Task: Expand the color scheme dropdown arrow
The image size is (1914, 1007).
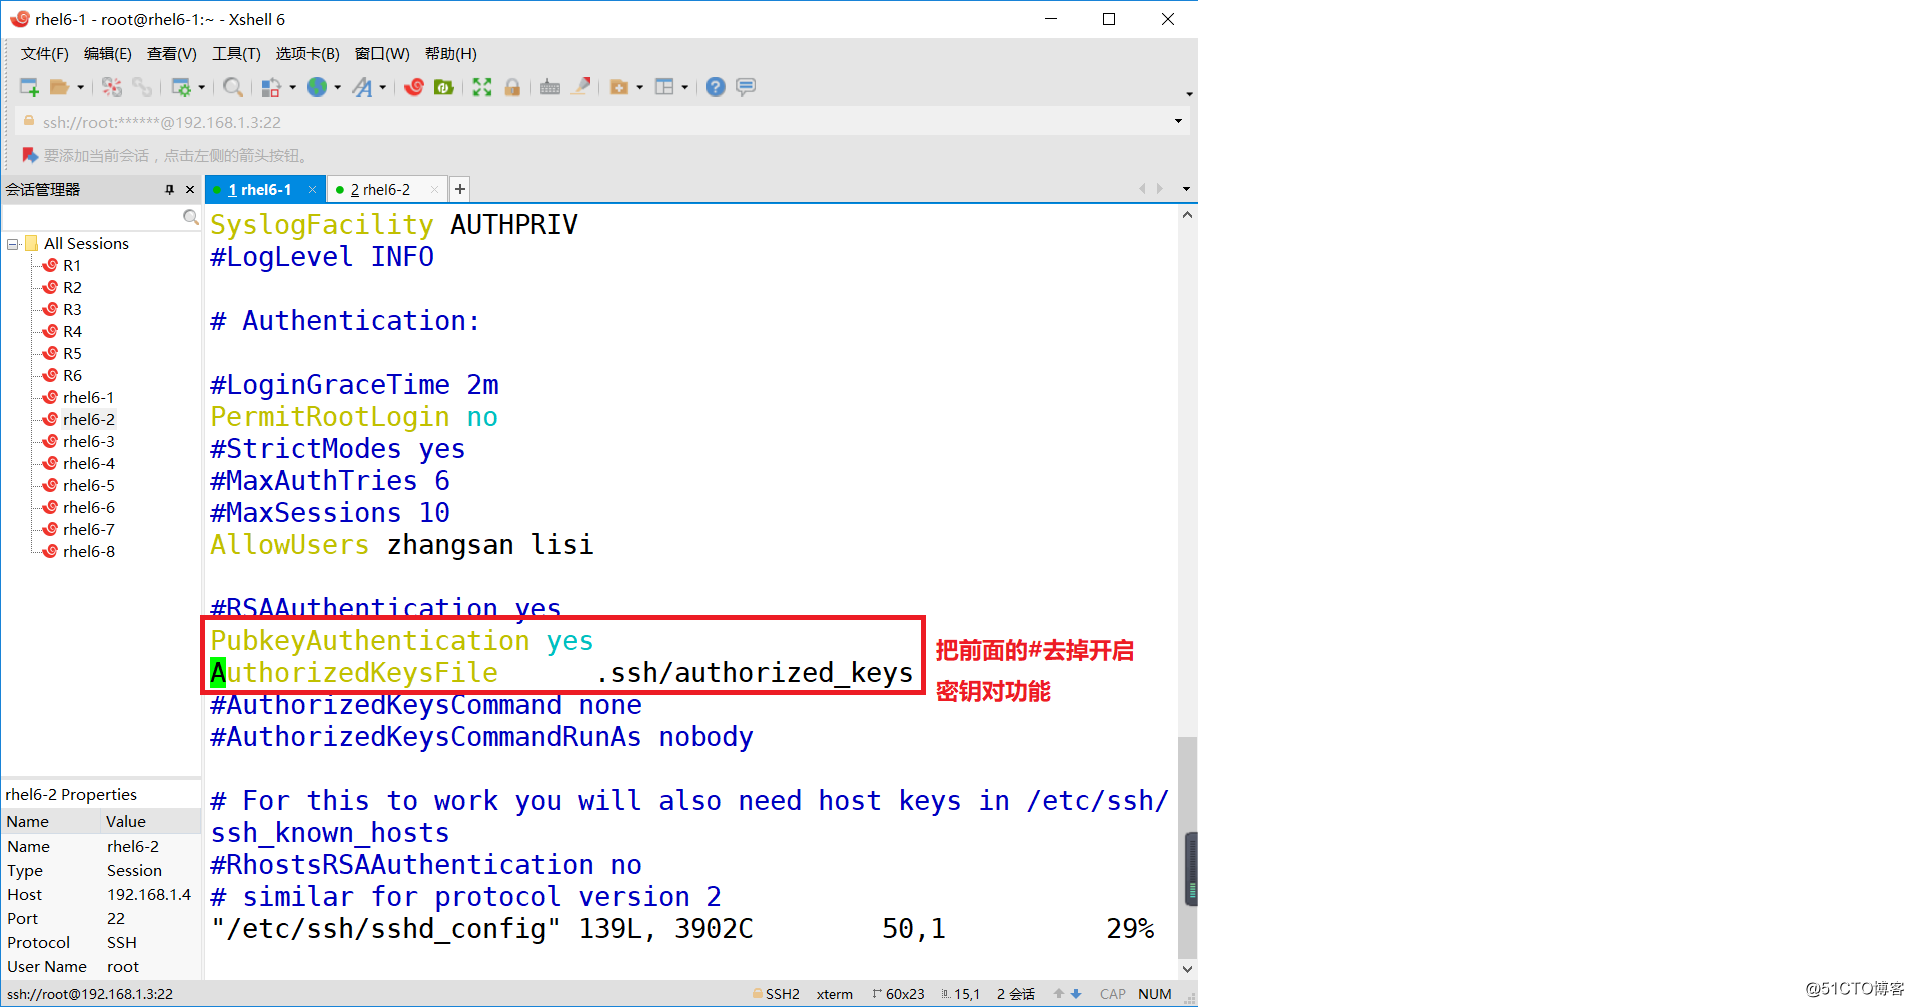Action: click(292, 87)
